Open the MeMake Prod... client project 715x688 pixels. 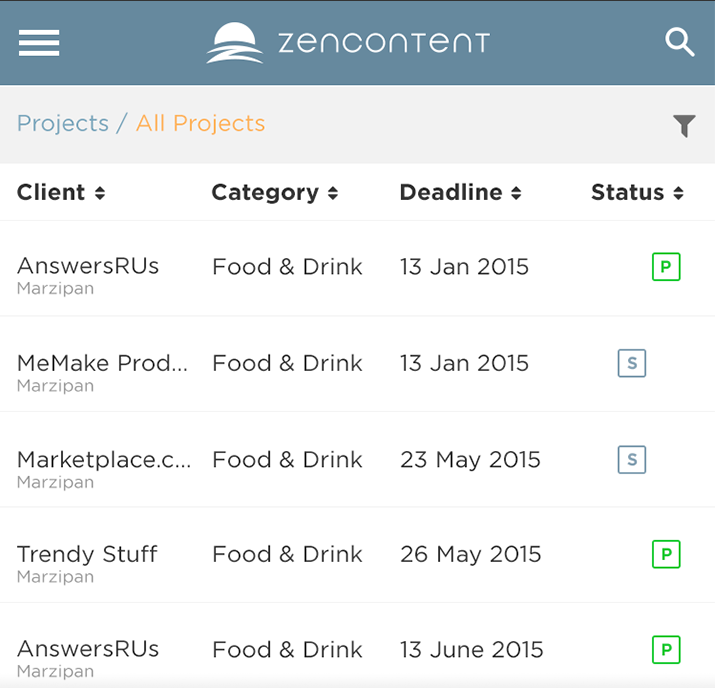pyautogui.click(x=102, y=364)
